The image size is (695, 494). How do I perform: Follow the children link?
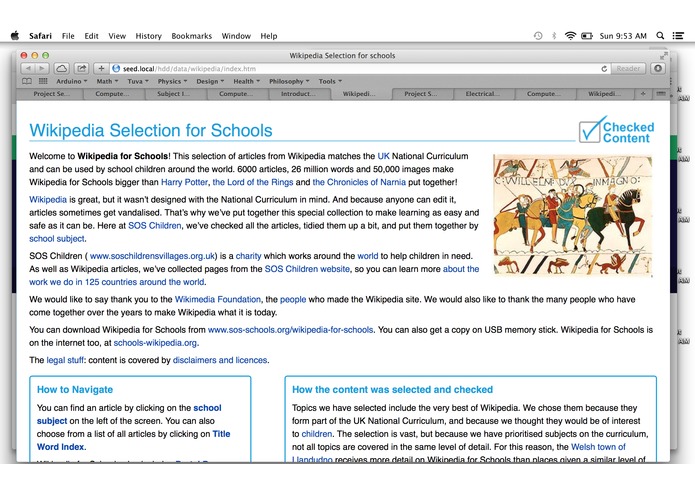pos(316,434)
